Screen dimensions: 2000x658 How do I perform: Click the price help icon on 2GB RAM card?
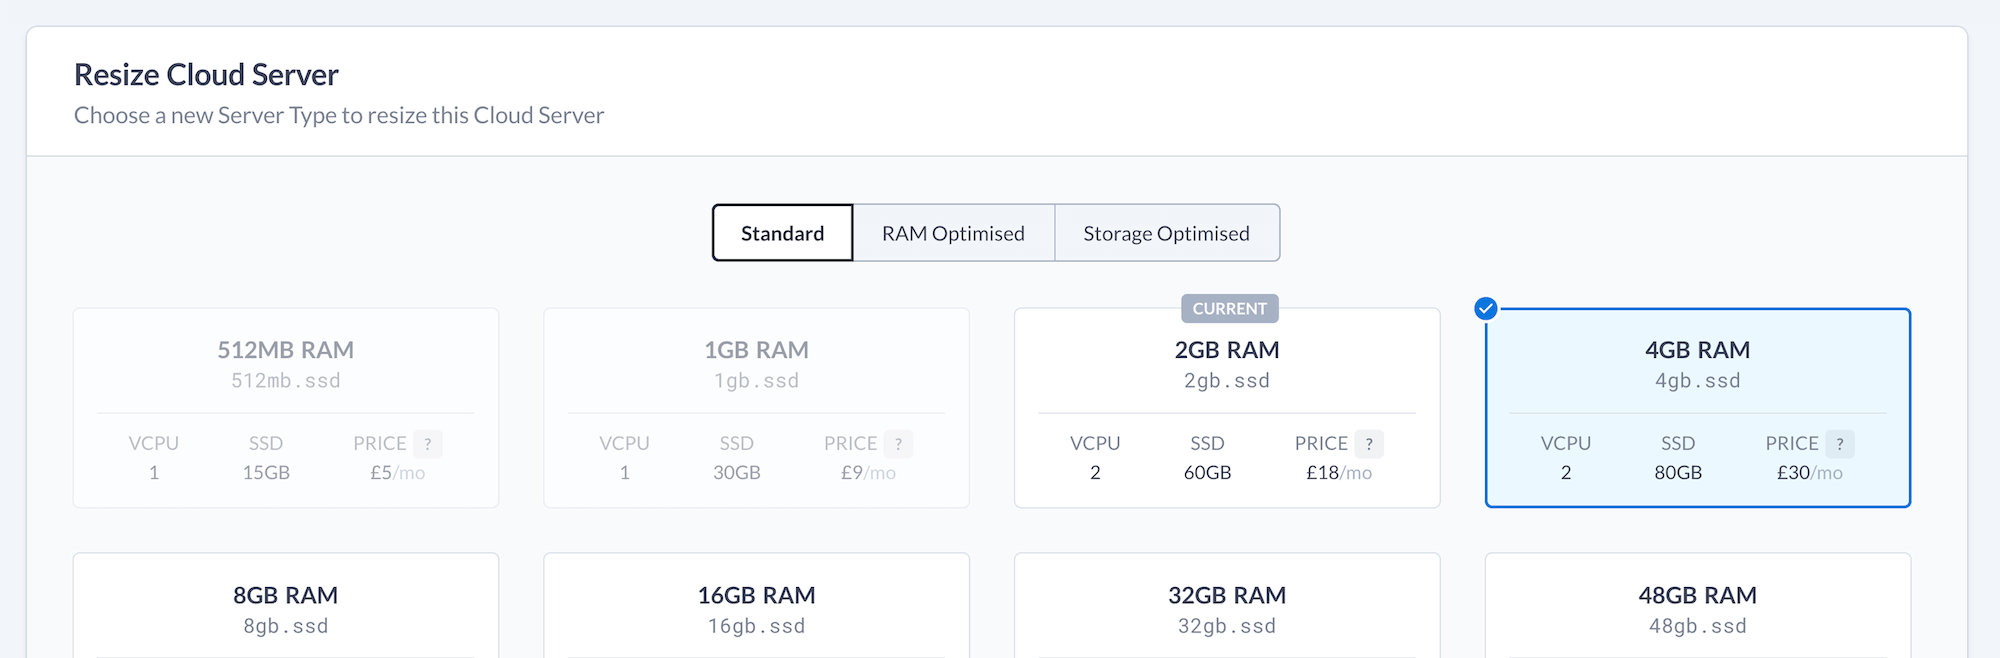pyautogui.click(x=1369, y=443)
